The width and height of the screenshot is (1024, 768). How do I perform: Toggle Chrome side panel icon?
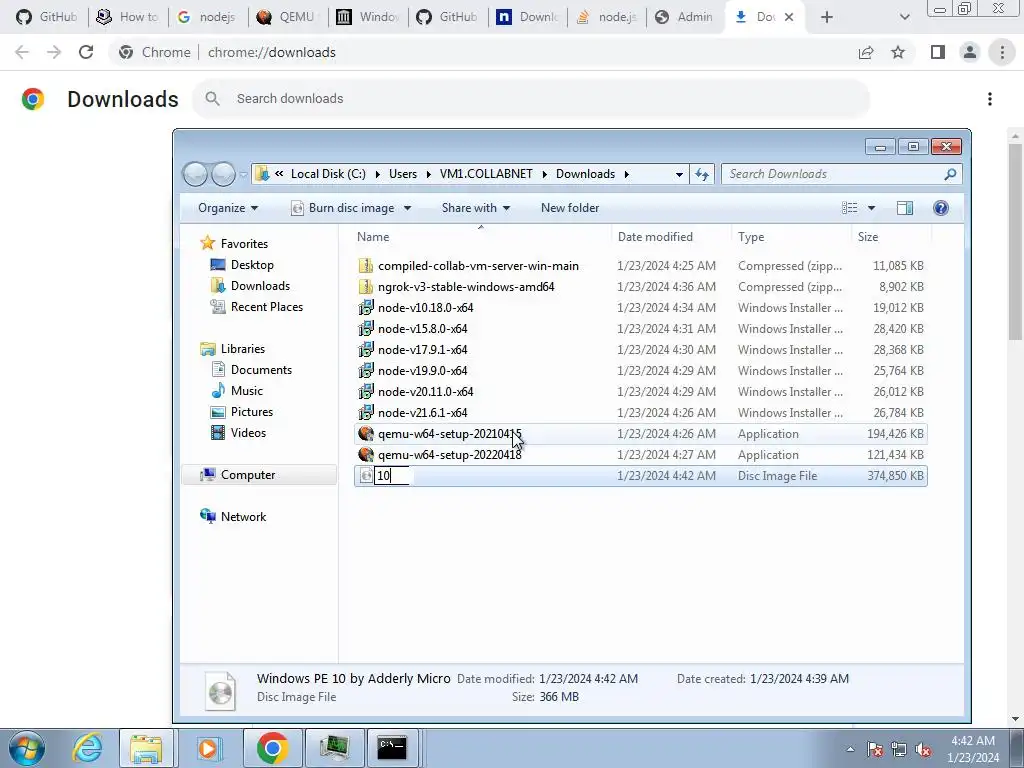938,52
